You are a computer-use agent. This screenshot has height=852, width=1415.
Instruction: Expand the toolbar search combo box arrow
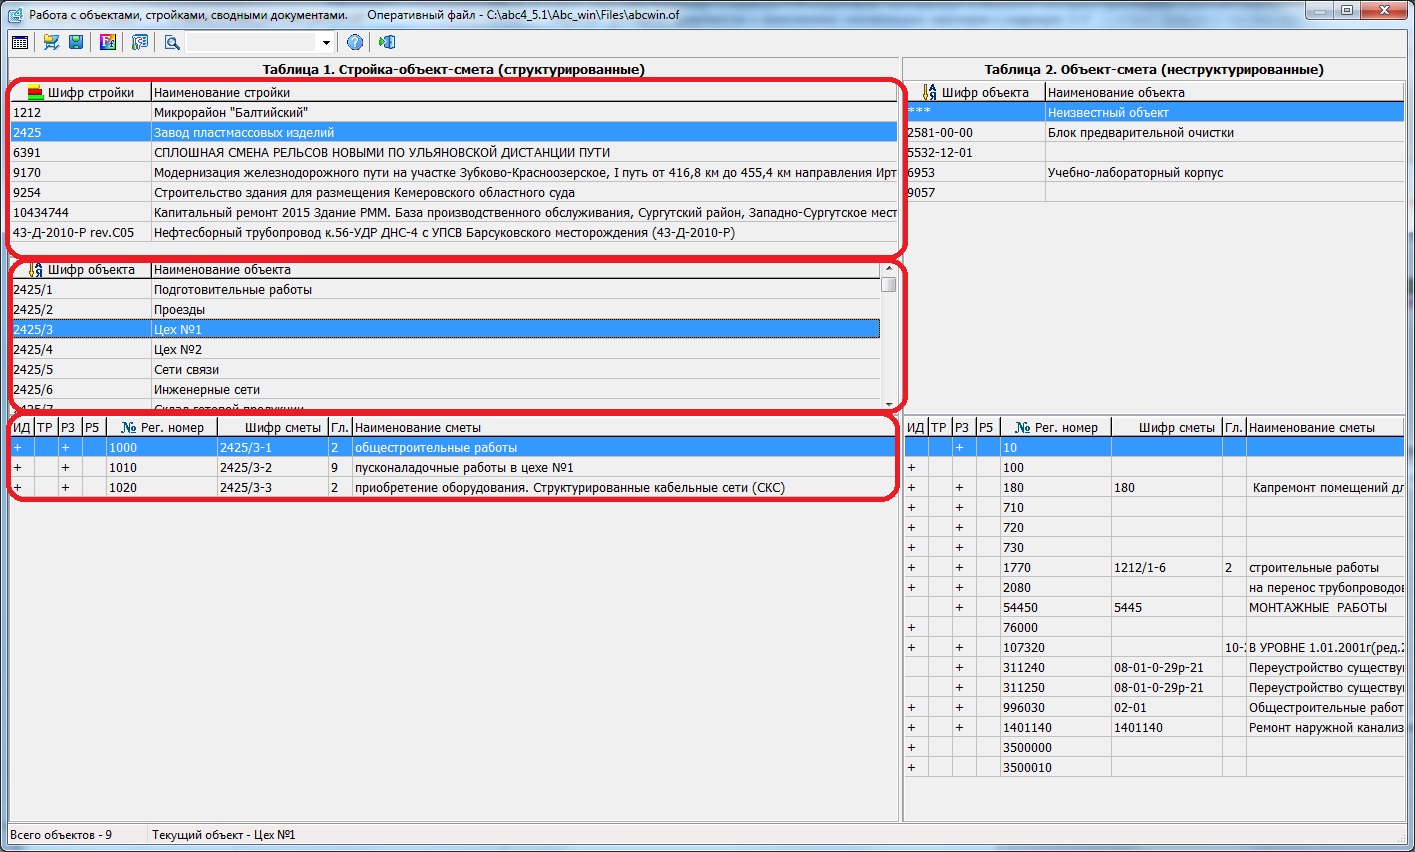[x=326, y=42]
